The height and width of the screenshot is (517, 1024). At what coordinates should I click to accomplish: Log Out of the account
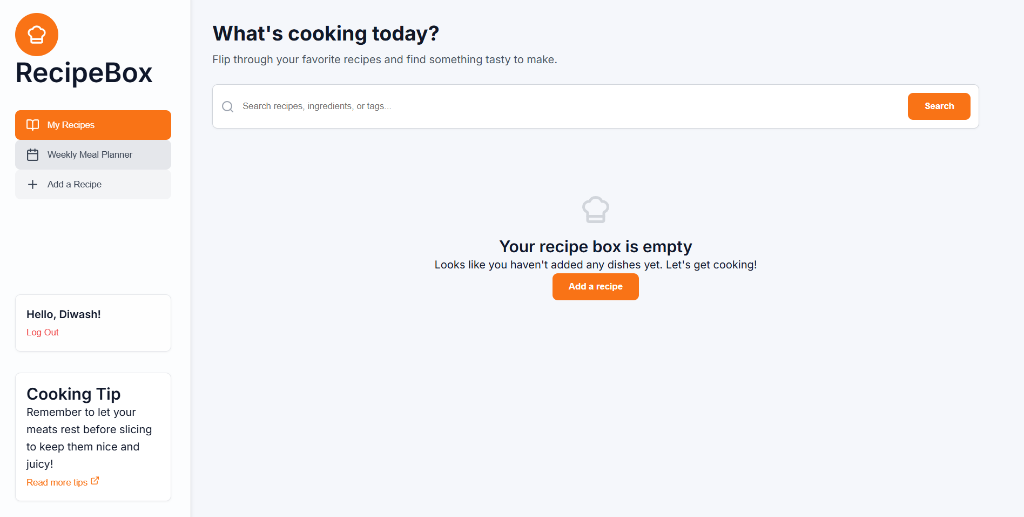[x=43, y=332]
